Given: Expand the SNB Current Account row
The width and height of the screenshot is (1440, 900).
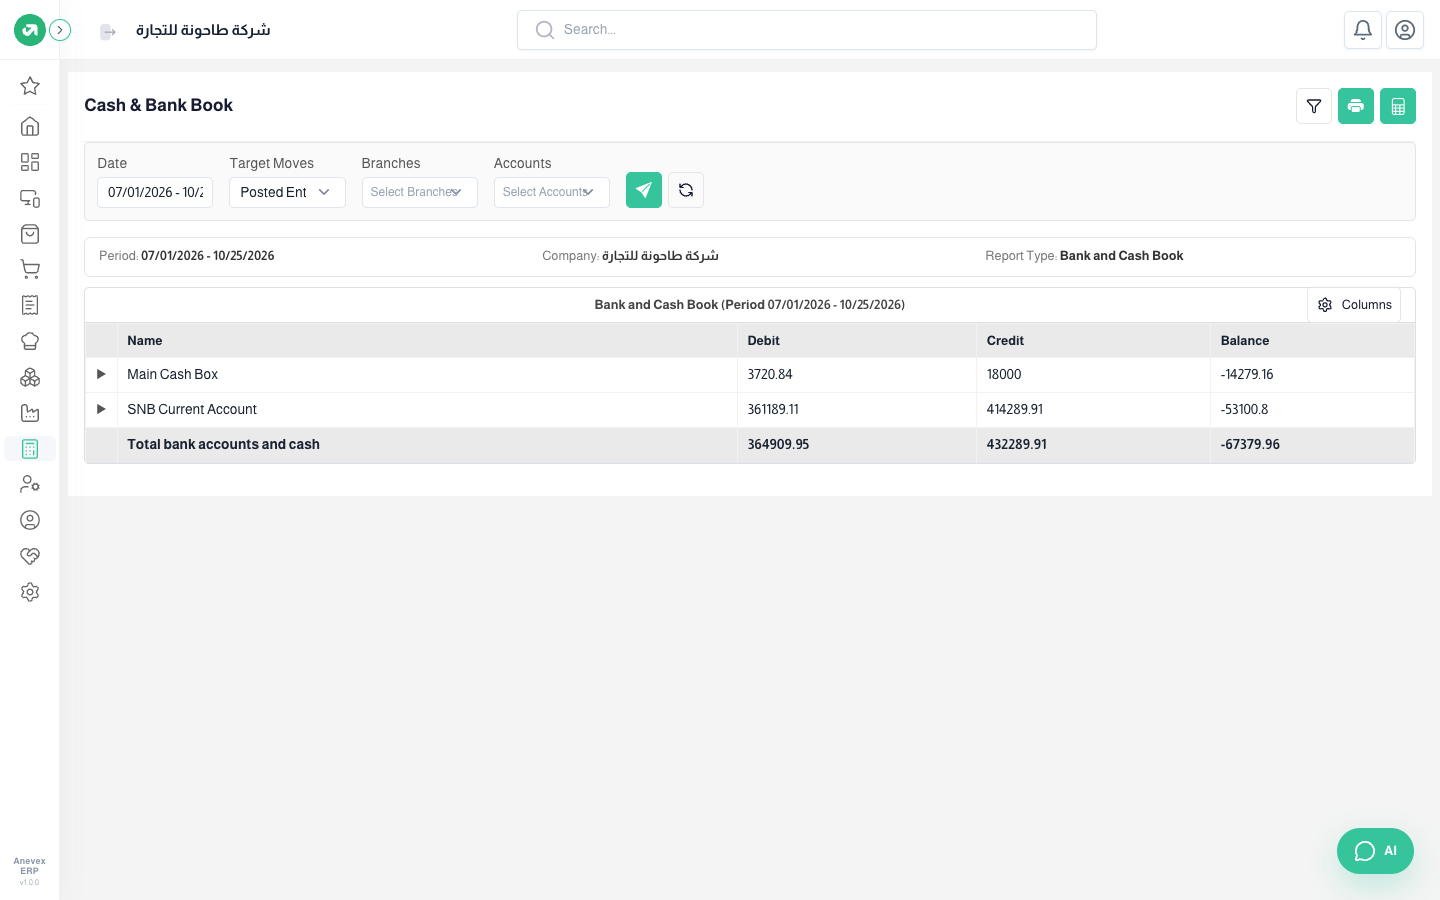Looking at the screenshot, I should point(101,409).
